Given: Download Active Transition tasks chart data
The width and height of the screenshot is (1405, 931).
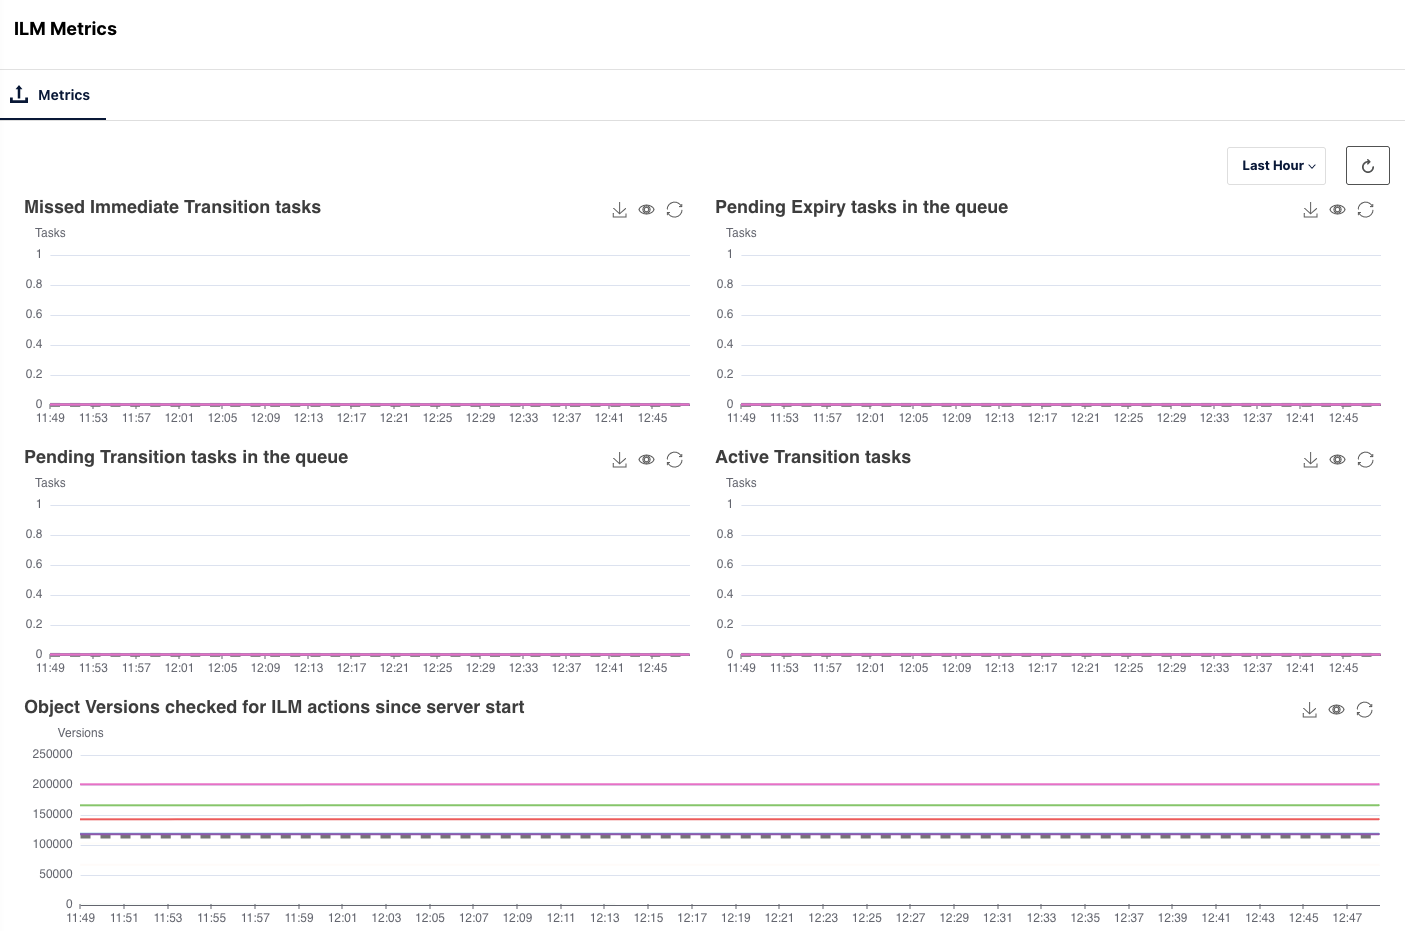Looking at the screenshot, I should [x=1310, y=460].
